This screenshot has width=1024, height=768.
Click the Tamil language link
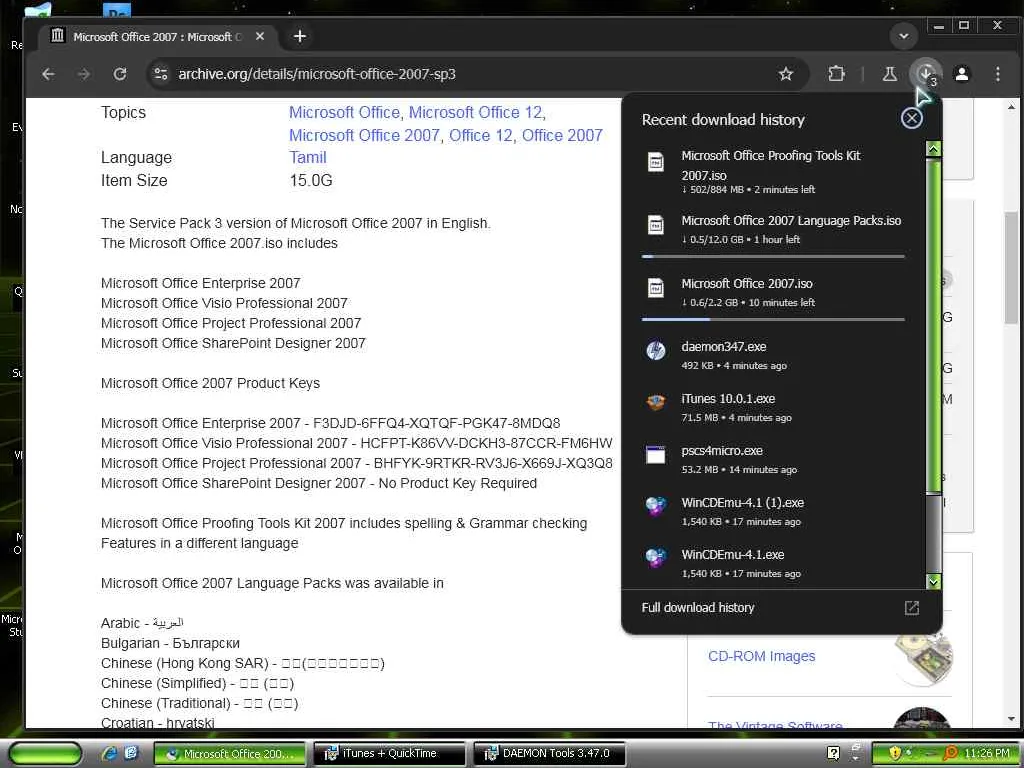[308, 157]
